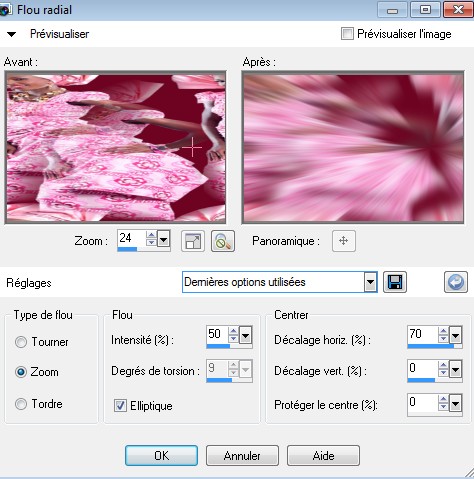Click the Protéger le centre input field
474x479 pixels.
422,403
